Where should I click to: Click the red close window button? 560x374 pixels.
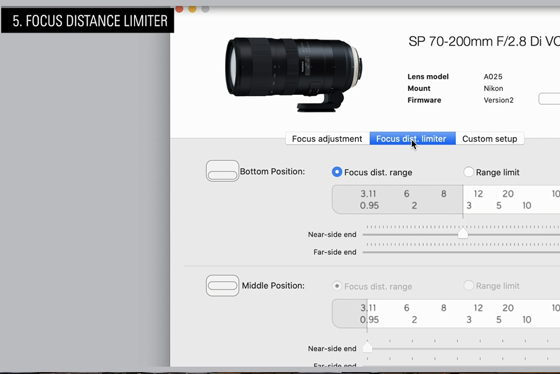point(179,9)
